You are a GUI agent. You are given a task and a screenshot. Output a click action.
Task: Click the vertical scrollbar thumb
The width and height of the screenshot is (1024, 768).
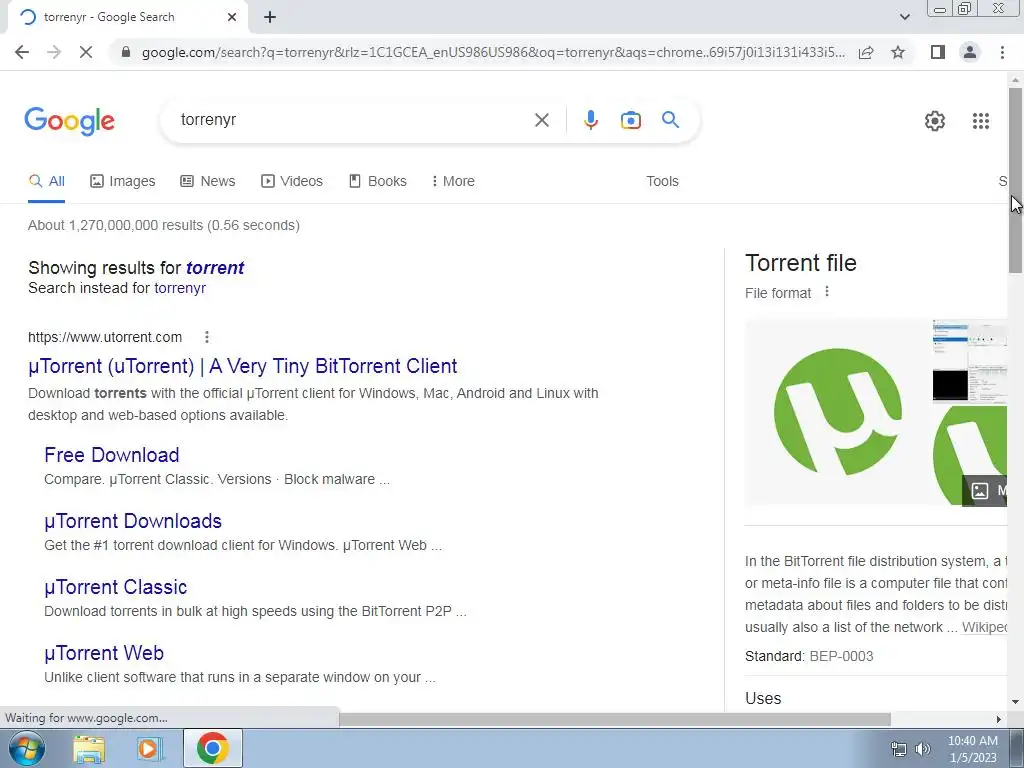click(1015, 180)
